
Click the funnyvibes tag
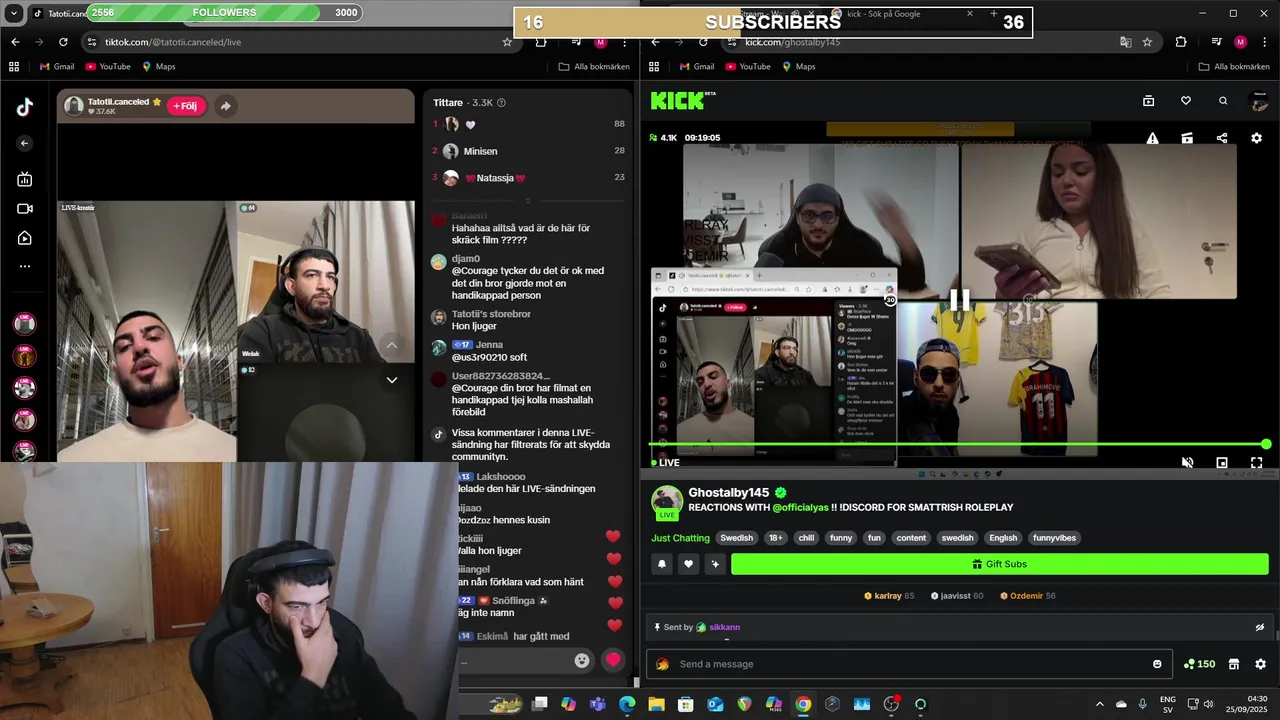[x=1054, y=538]
